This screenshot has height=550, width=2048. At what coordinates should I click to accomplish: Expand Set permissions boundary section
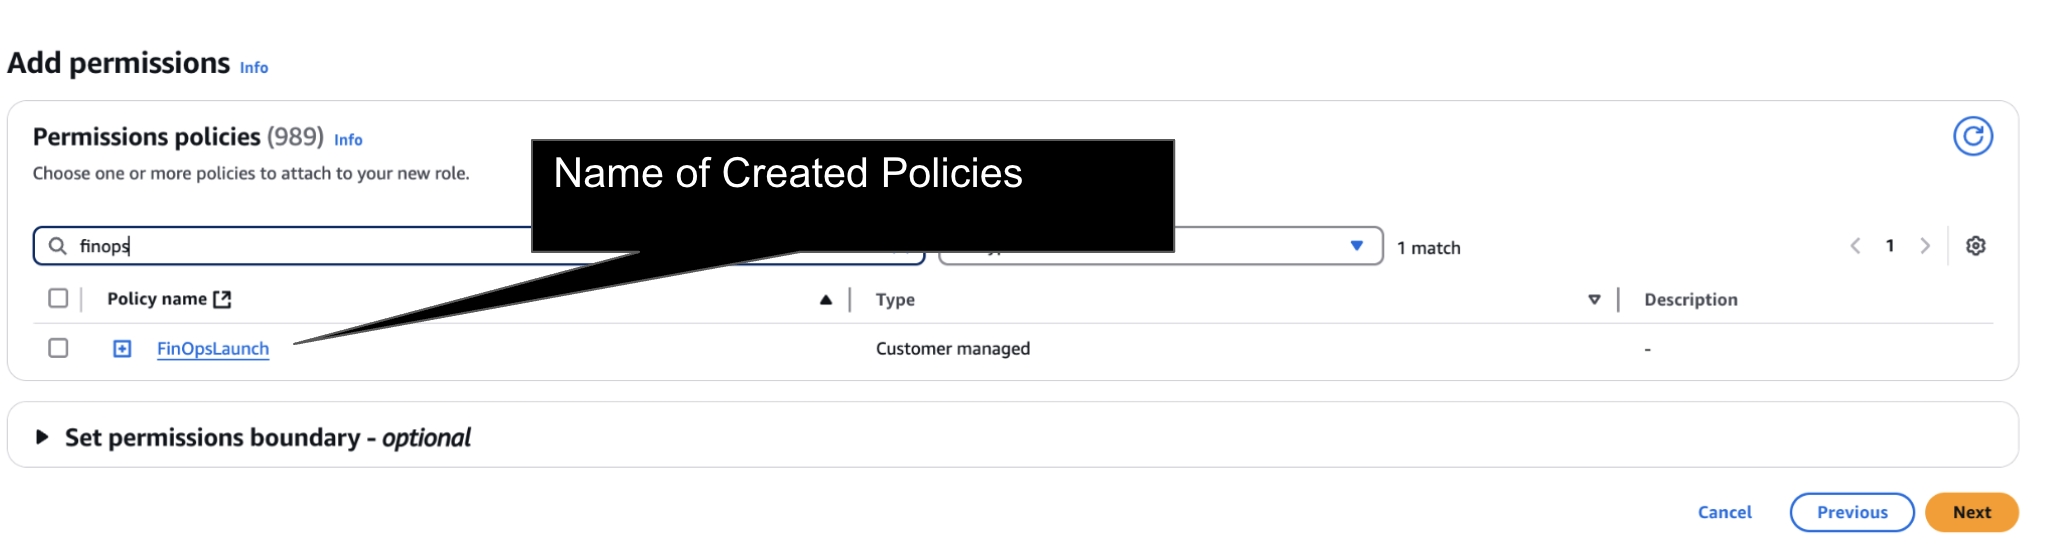(42, 437)
